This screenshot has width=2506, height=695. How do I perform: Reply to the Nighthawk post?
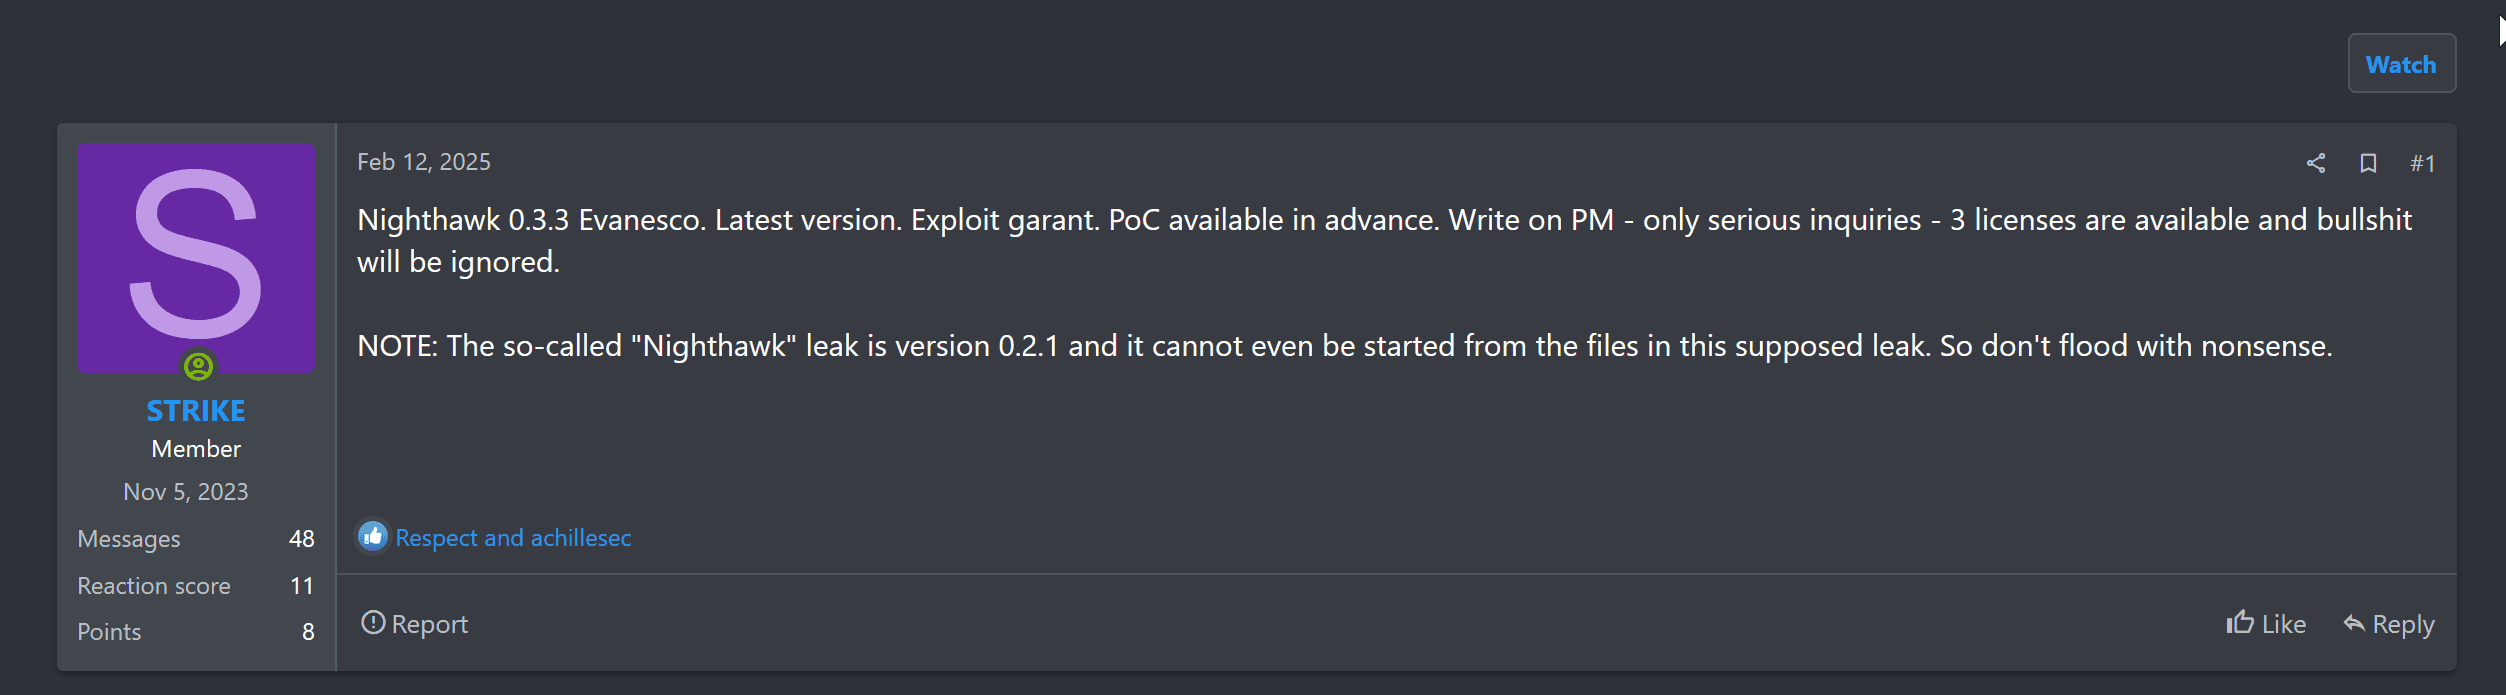tap(2388, 624)
